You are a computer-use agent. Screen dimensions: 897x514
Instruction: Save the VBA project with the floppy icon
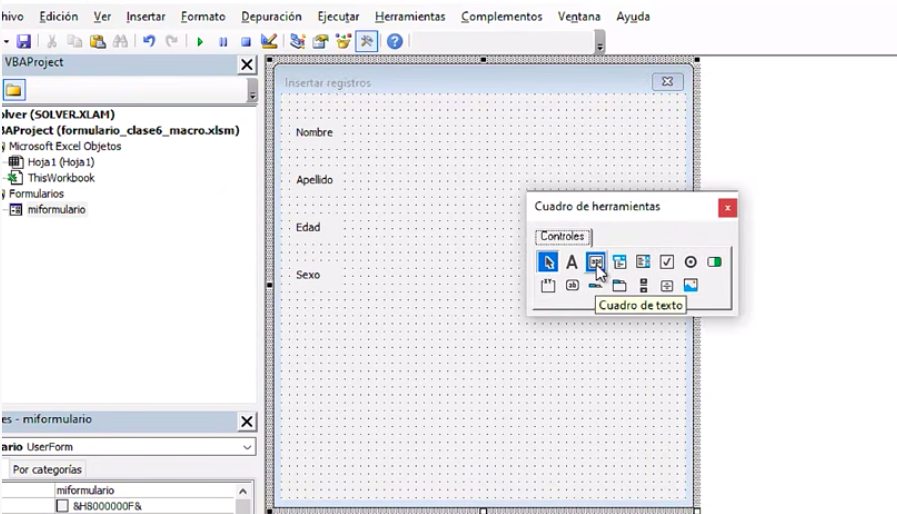pos(23,41)
